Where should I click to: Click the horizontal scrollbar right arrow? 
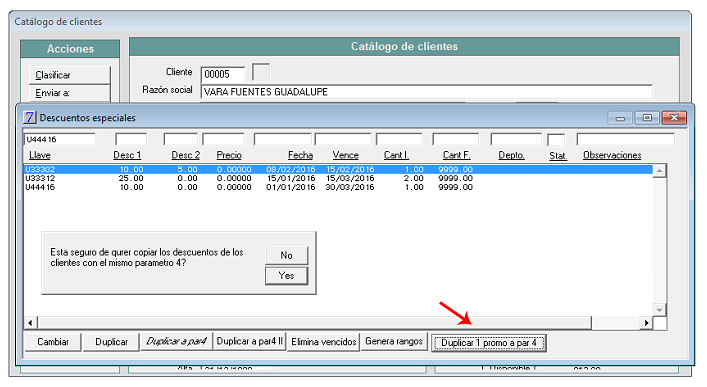pos(646,323)
